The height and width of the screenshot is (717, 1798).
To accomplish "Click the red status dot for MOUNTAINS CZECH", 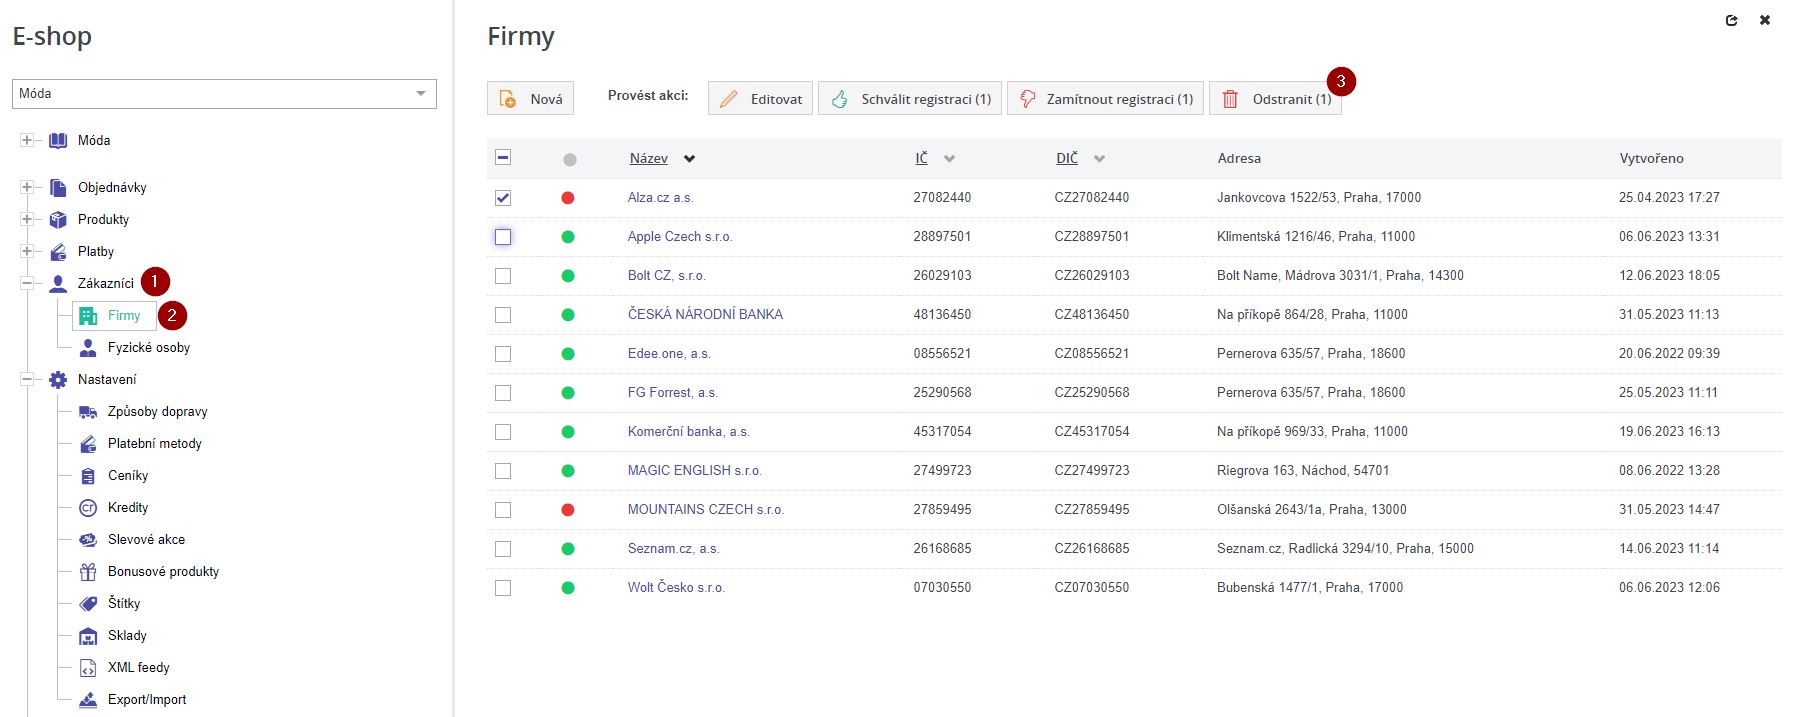I will pyautogui.click(x=568, y=510).
